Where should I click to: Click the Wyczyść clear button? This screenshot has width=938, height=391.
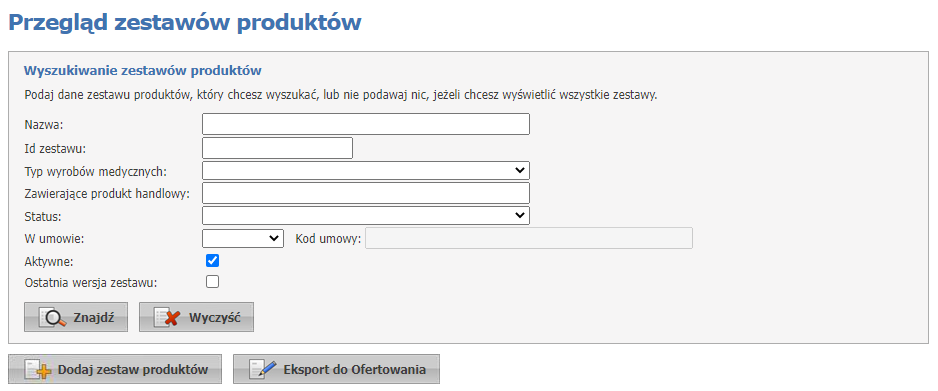(x=196, y=317)
